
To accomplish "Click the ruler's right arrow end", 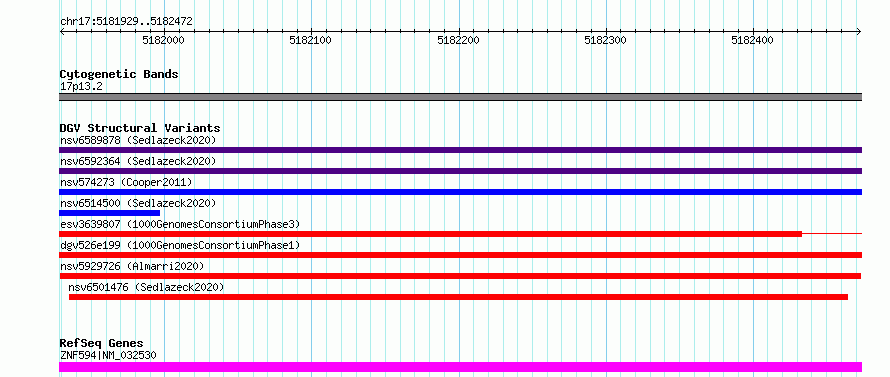I will pos(859,31).
